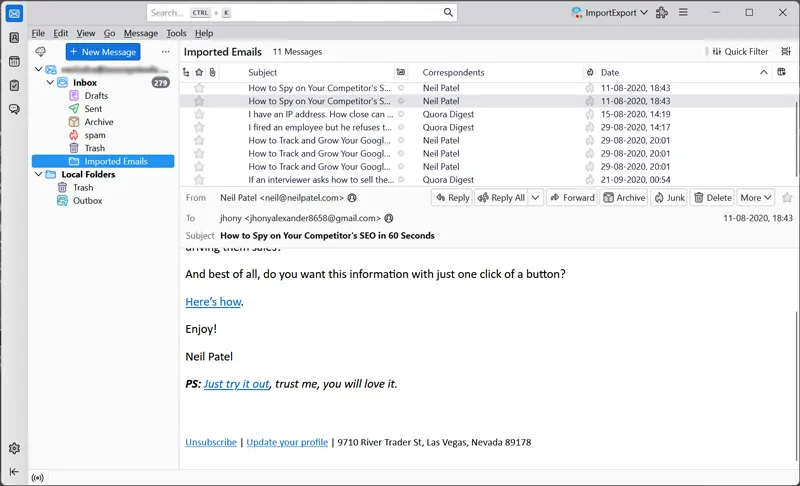Image resolution: width=800 pixels, height=486 pixels.
Task: Open the File menu
Action: (x=38, y=33)
